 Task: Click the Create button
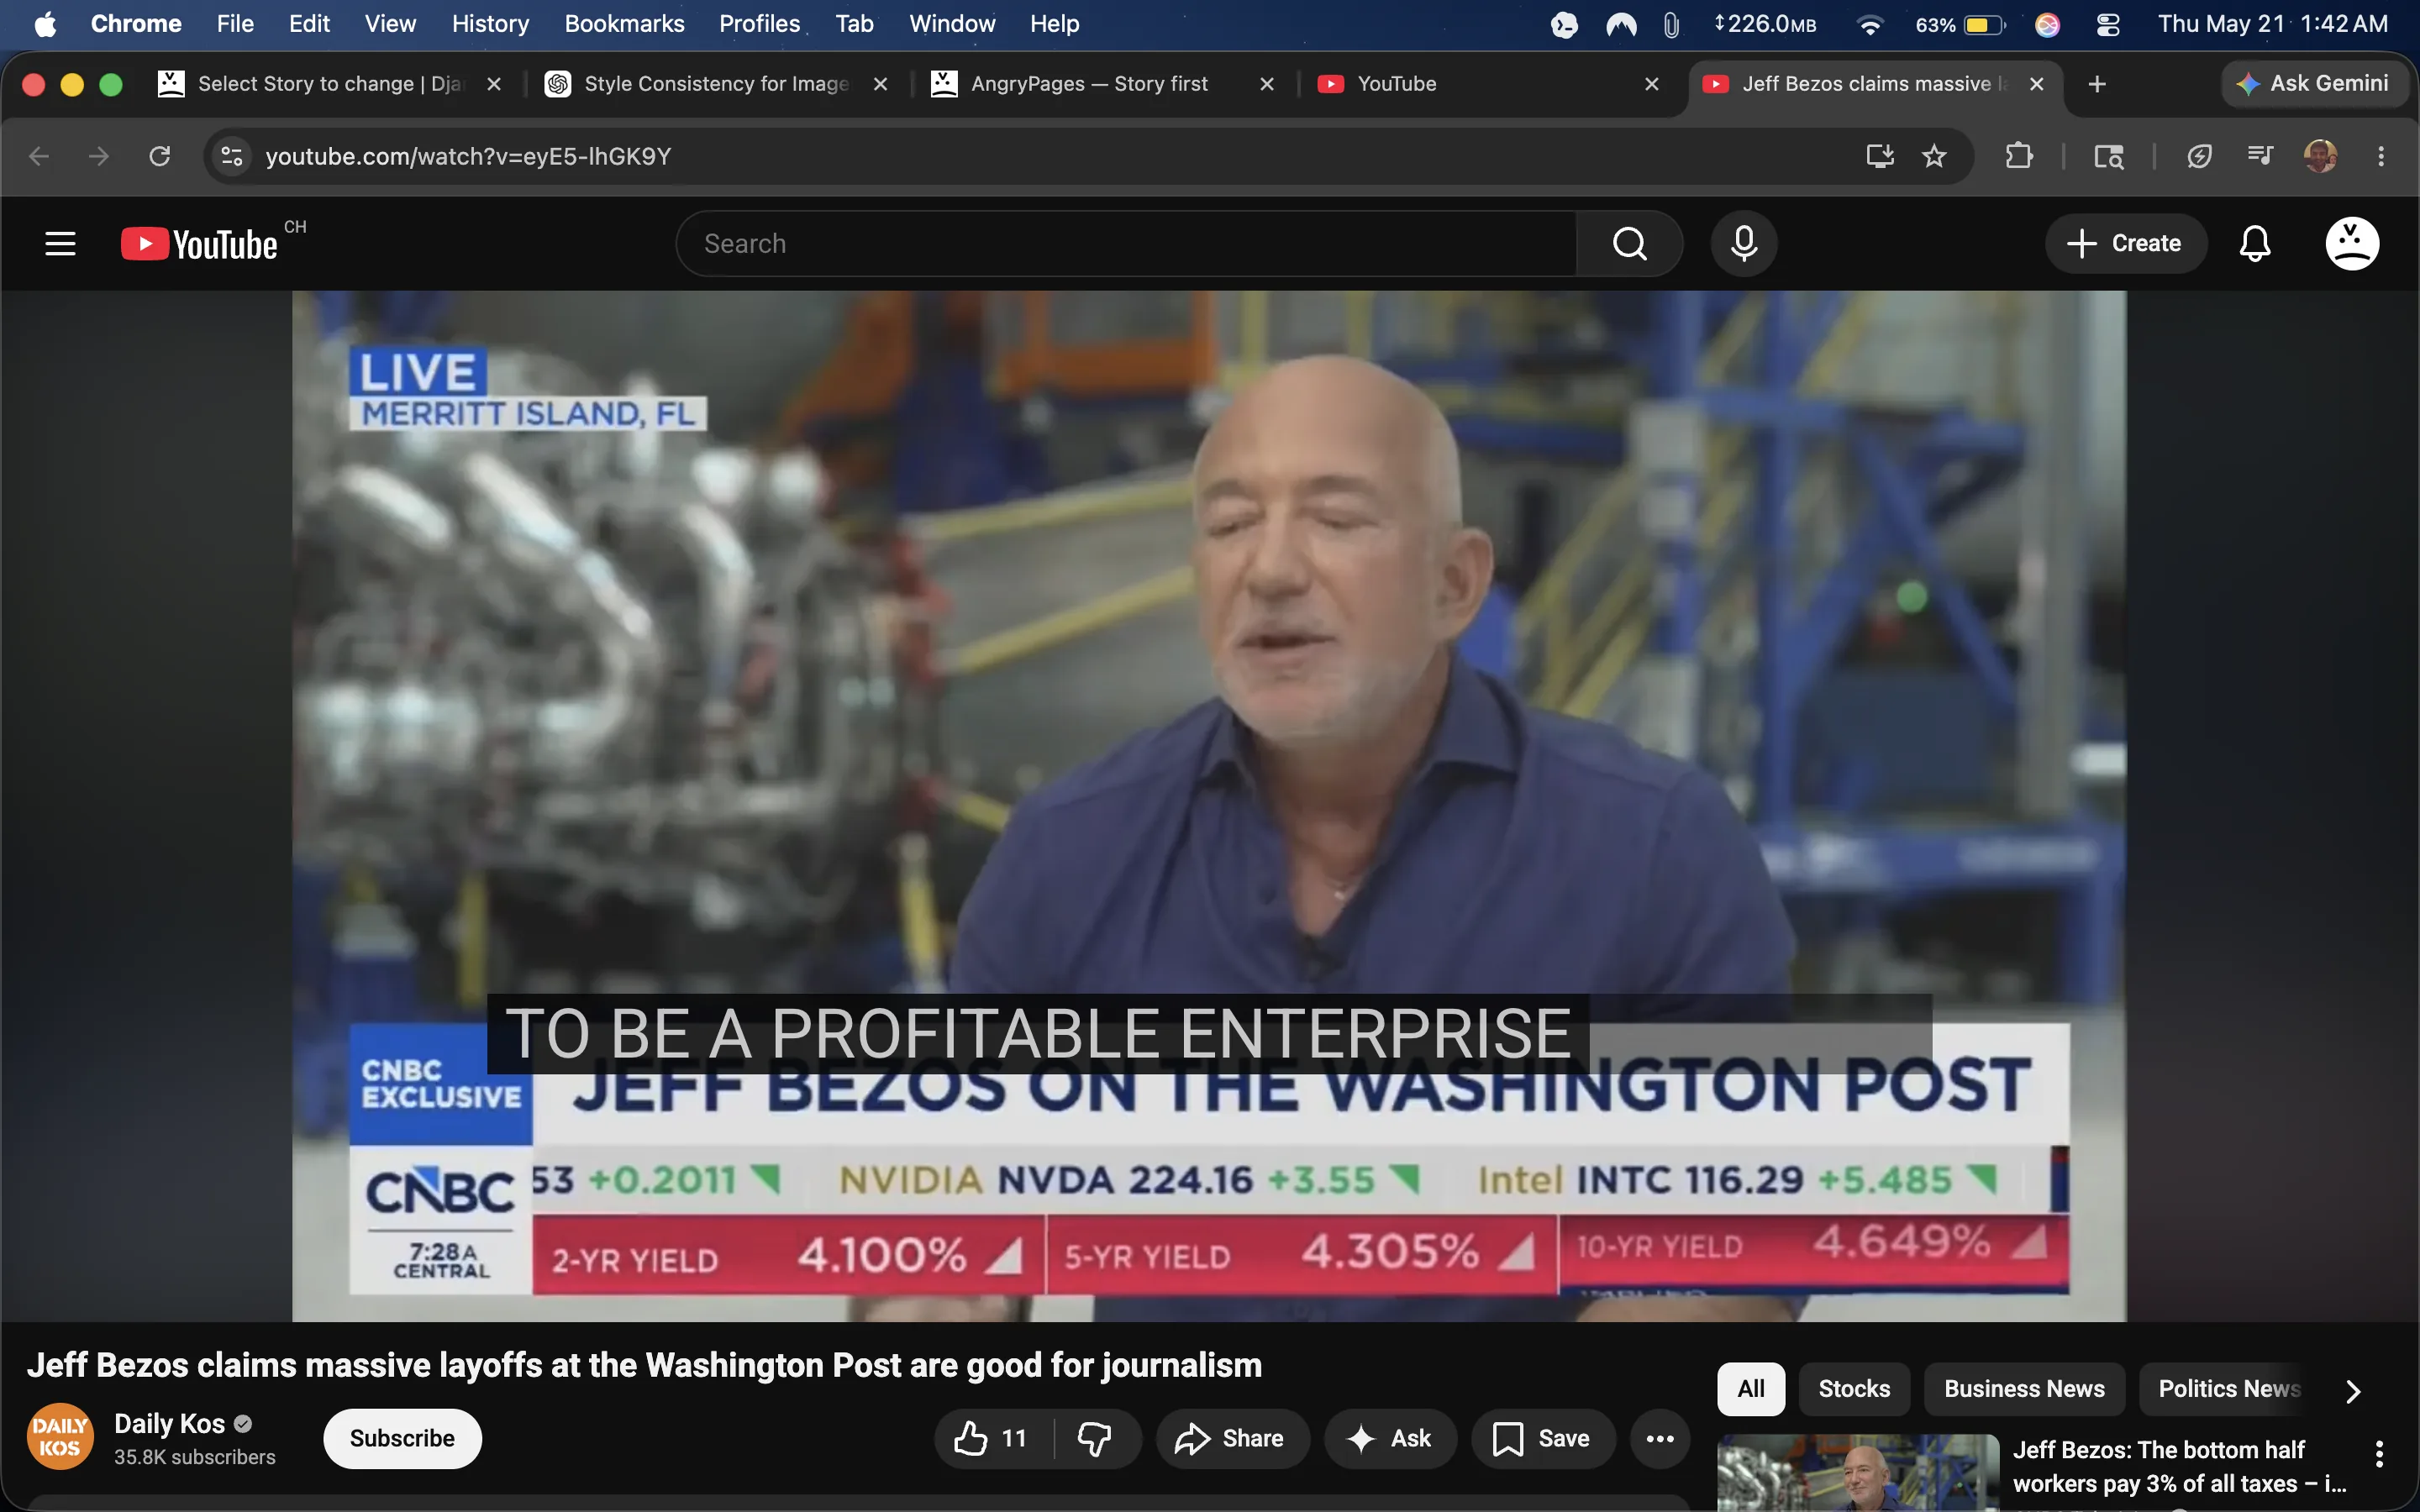2126,243
